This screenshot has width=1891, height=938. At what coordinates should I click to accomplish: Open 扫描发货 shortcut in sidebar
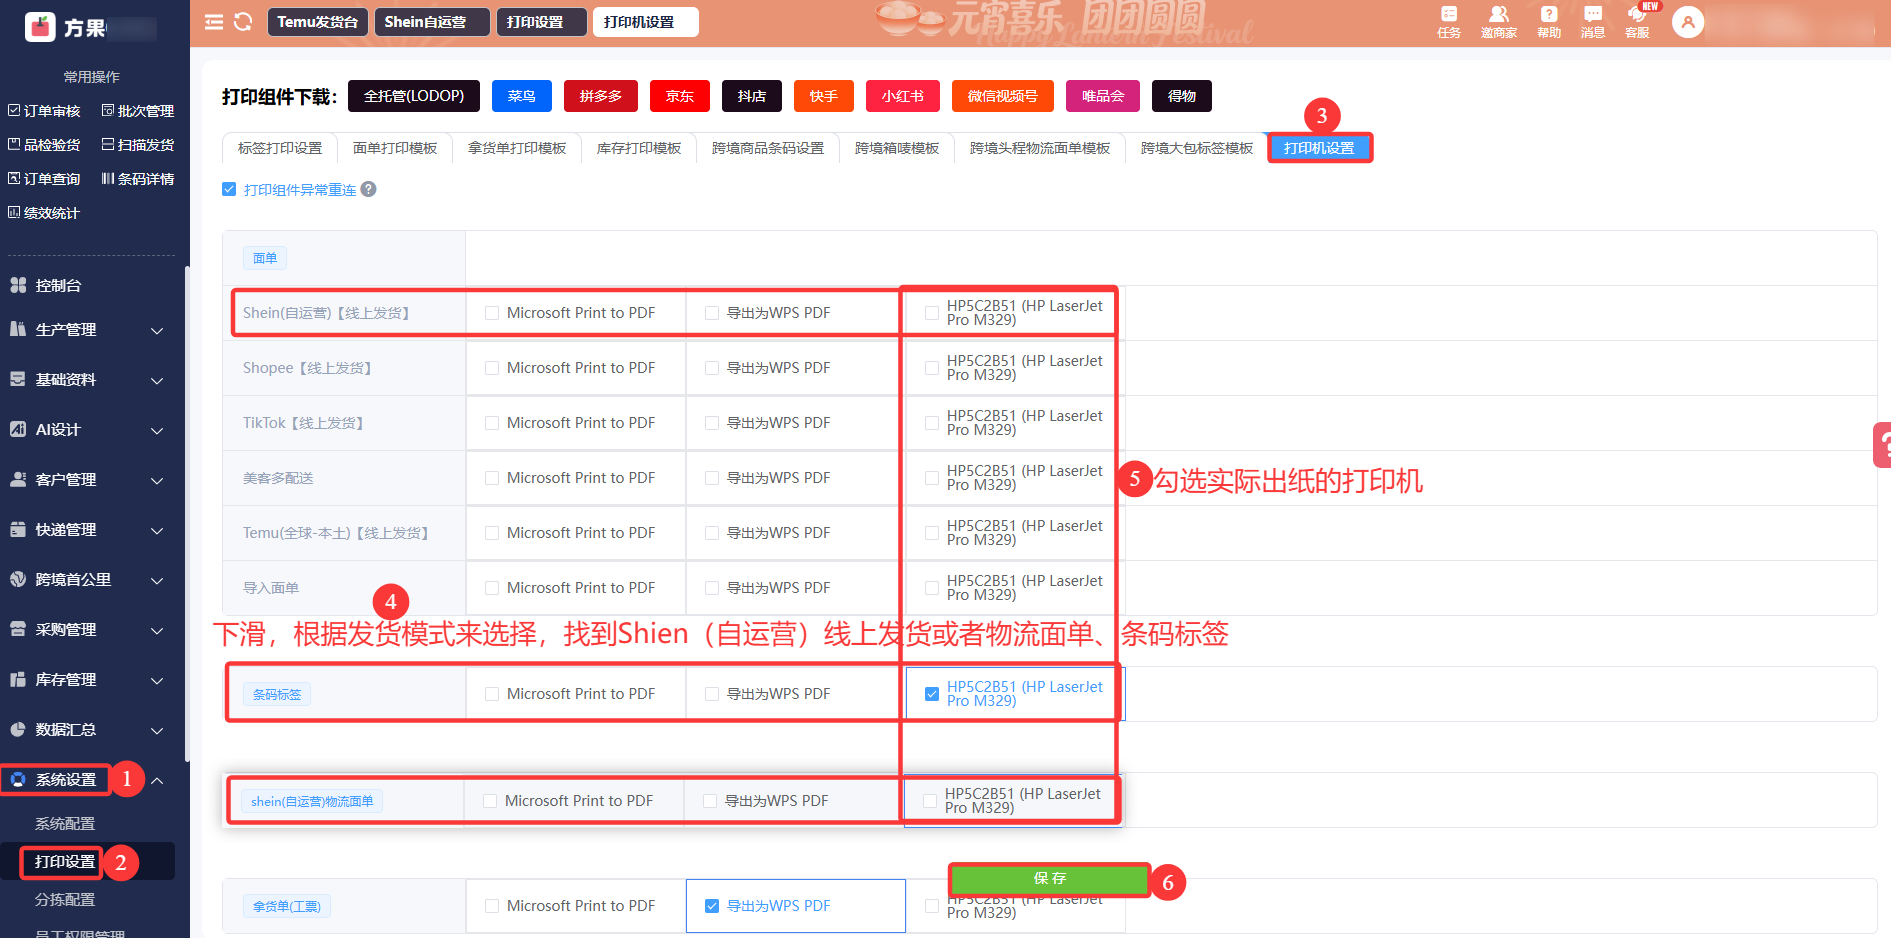[x=138, y=145]
